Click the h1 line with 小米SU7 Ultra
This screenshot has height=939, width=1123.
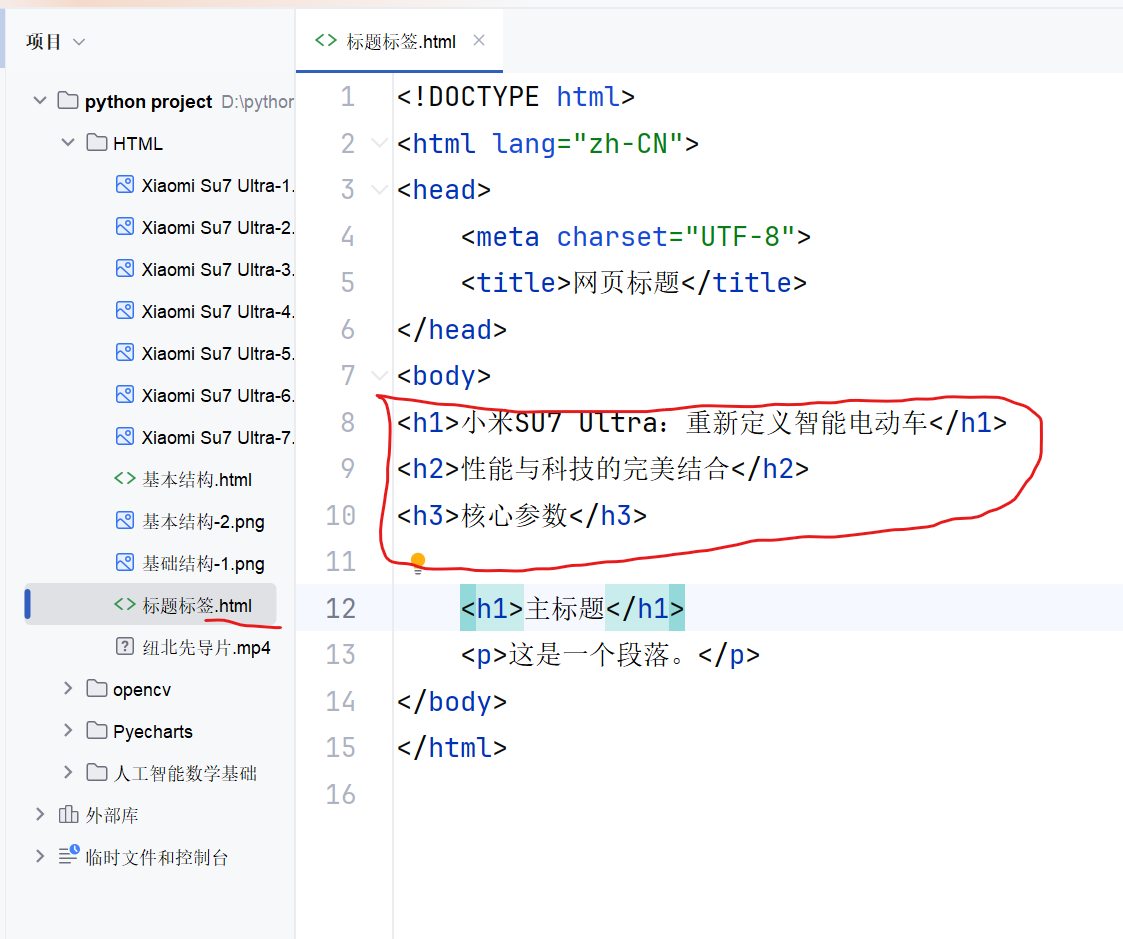pos(702,423)
